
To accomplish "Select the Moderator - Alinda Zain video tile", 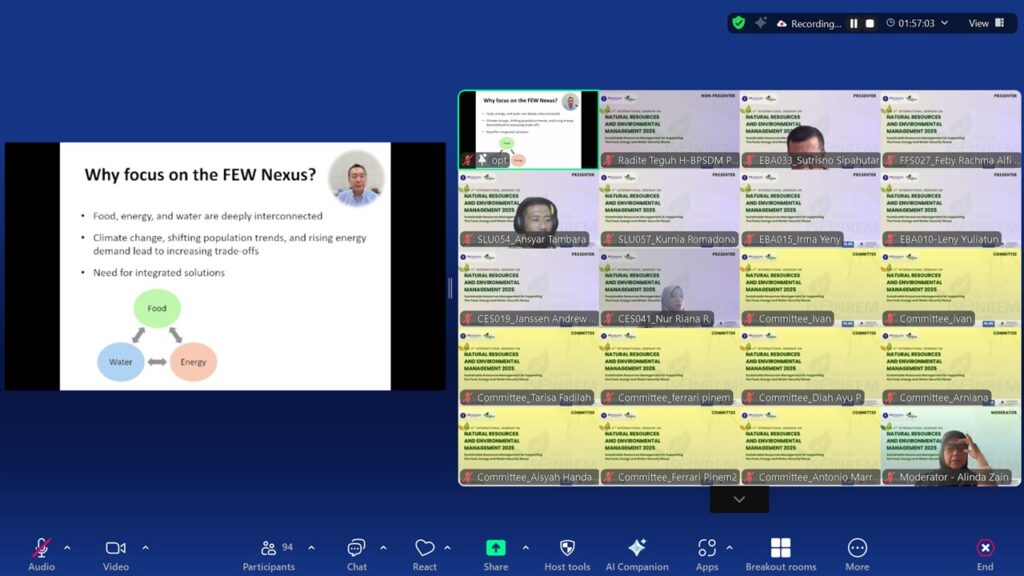I will click(x=950, y=446).
